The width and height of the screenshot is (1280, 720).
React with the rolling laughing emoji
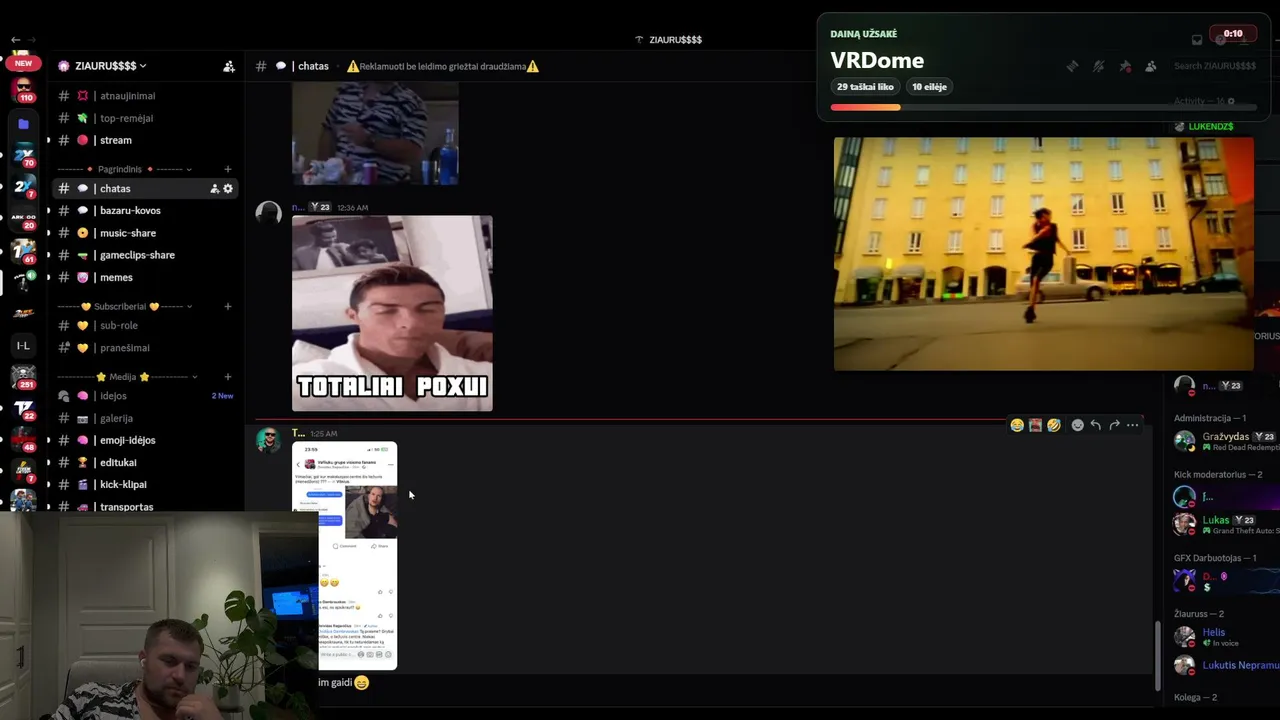[1054, 425]
